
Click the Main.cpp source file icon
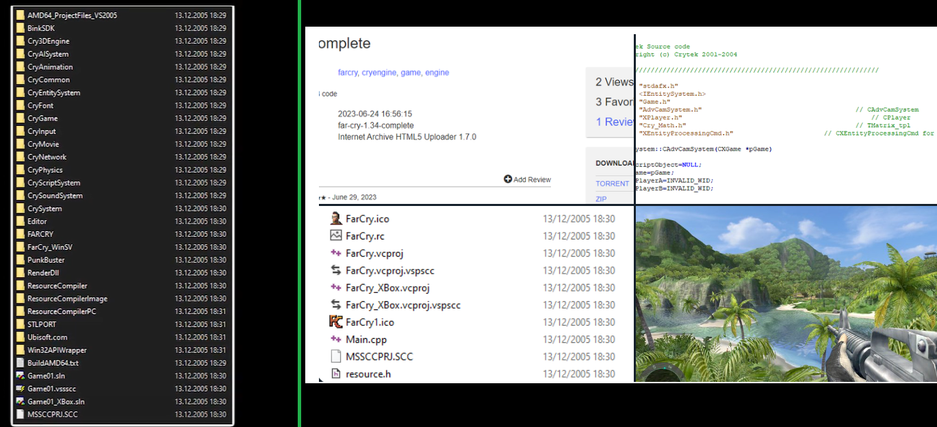tap(335, 339)
